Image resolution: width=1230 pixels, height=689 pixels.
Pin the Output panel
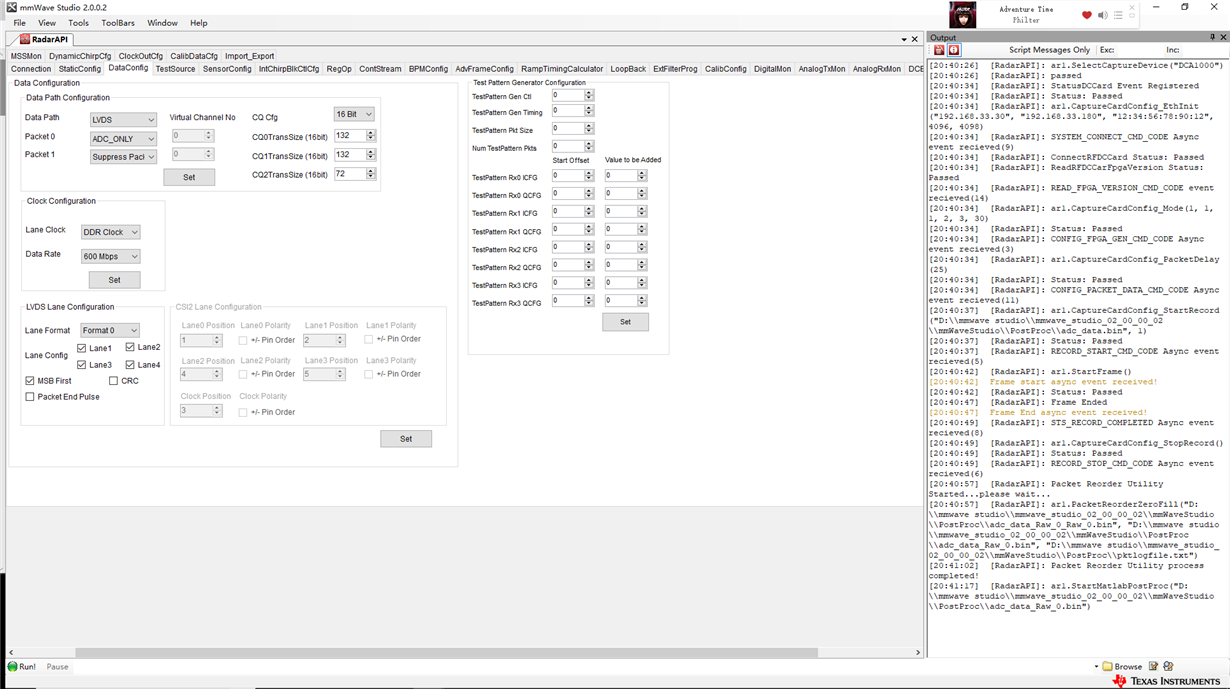tap(1213, 37)
